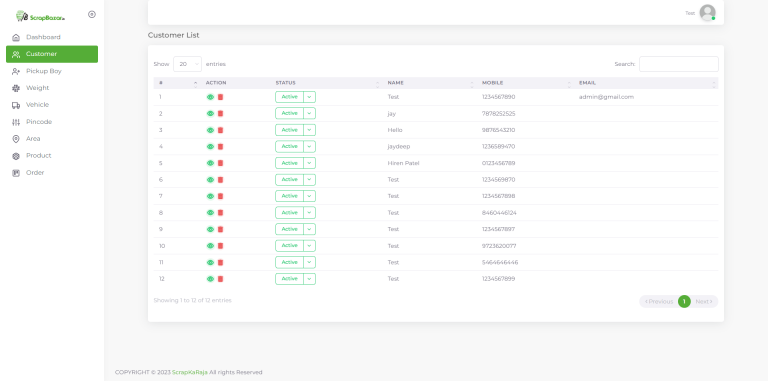Sort table by Status column
Viewport: 768px width, 381px height.
[326, 83]
